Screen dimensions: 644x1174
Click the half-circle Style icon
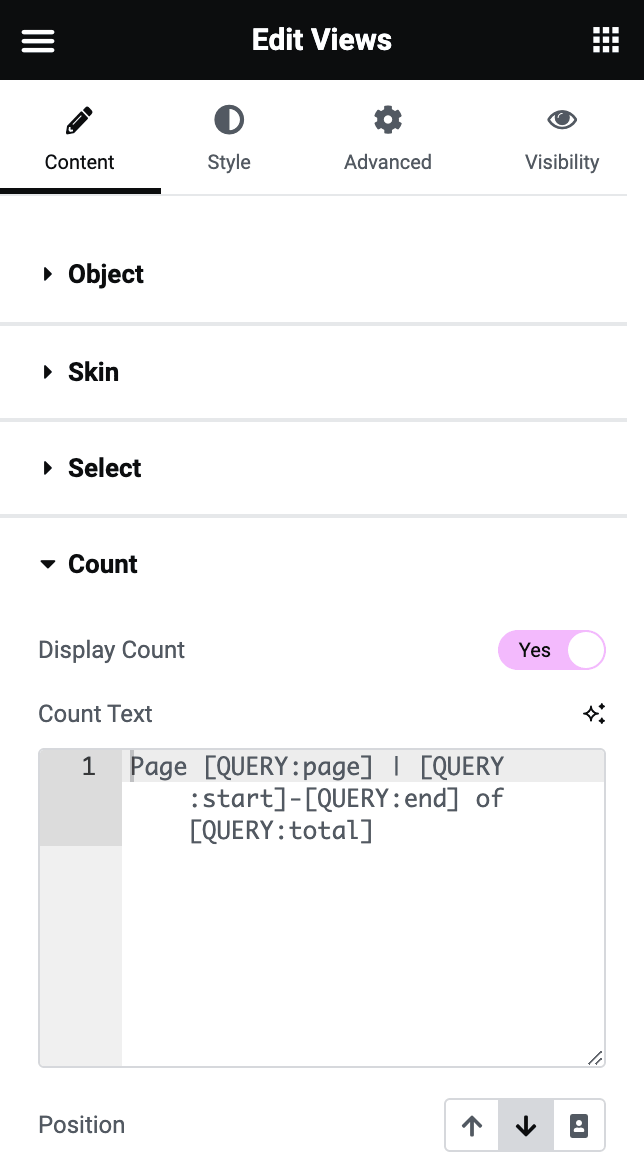[229, 121]
